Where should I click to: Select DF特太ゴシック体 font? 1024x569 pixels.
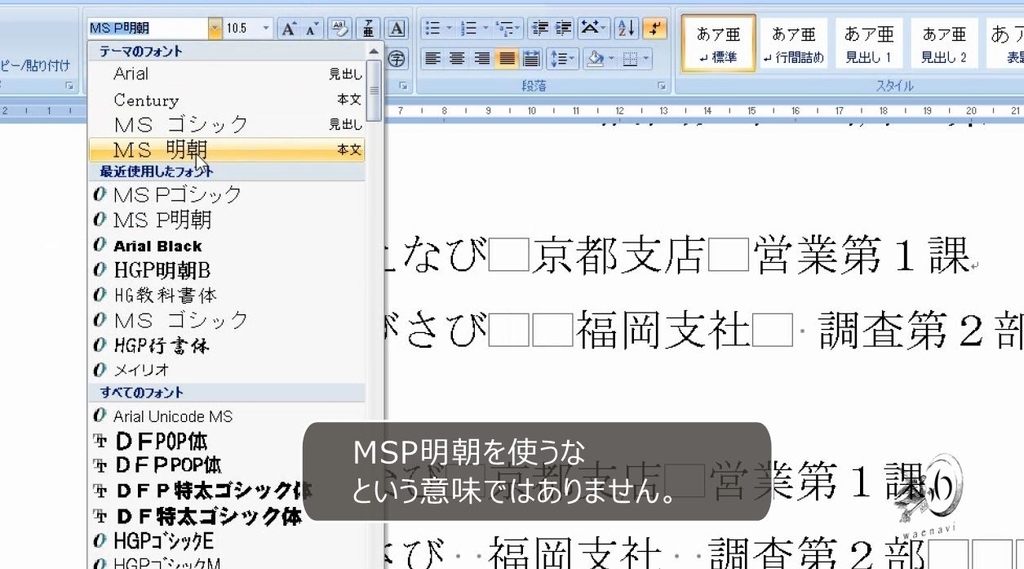(x=227, y=517)
